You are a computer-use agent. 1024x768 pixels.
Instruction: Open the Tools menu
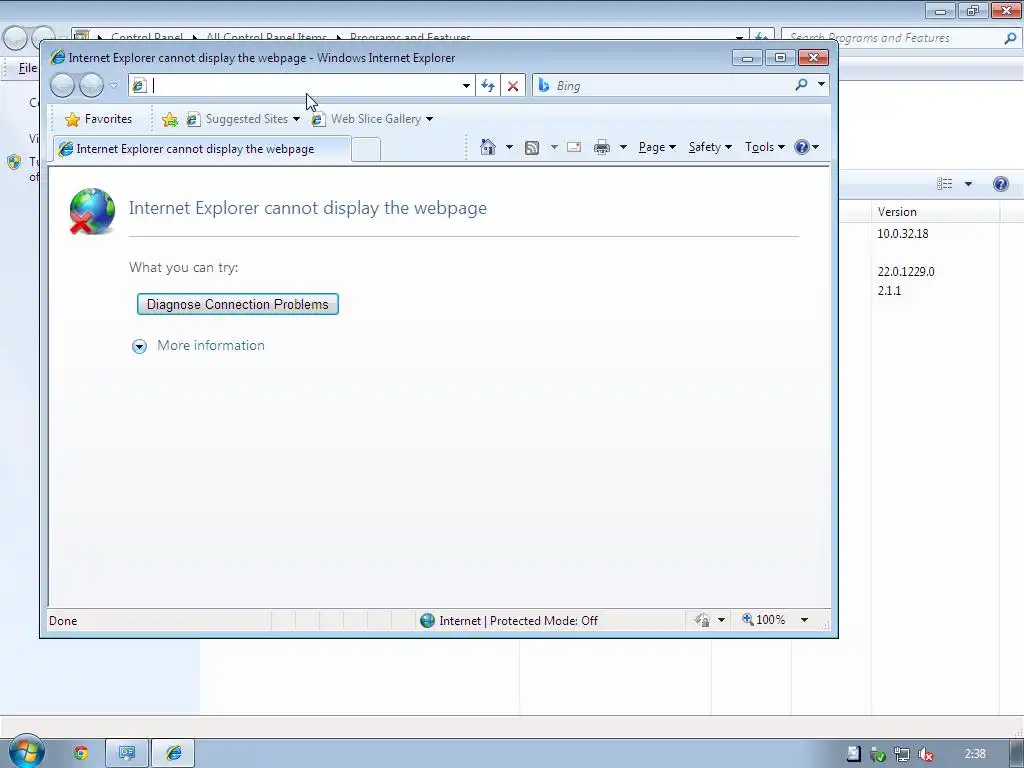[765, 147]
